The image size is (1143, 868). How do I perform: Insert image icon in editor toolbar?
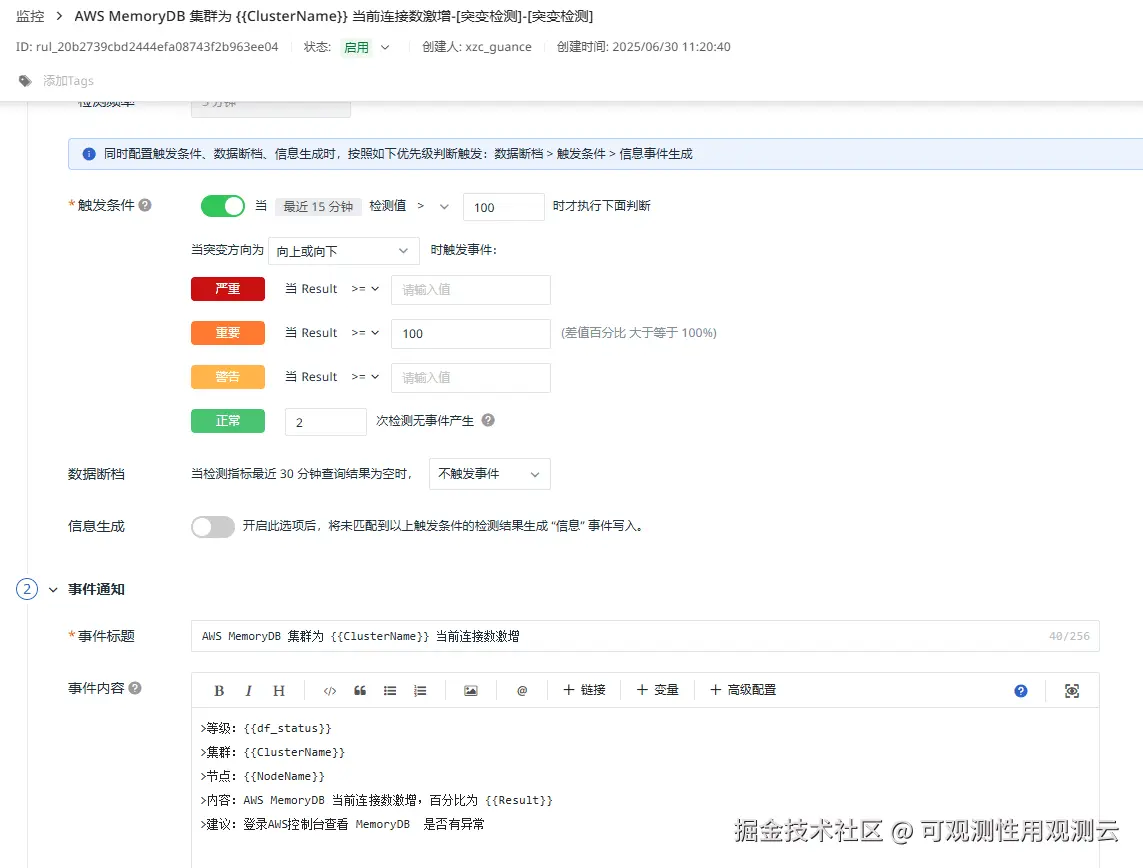coord(471,691)
